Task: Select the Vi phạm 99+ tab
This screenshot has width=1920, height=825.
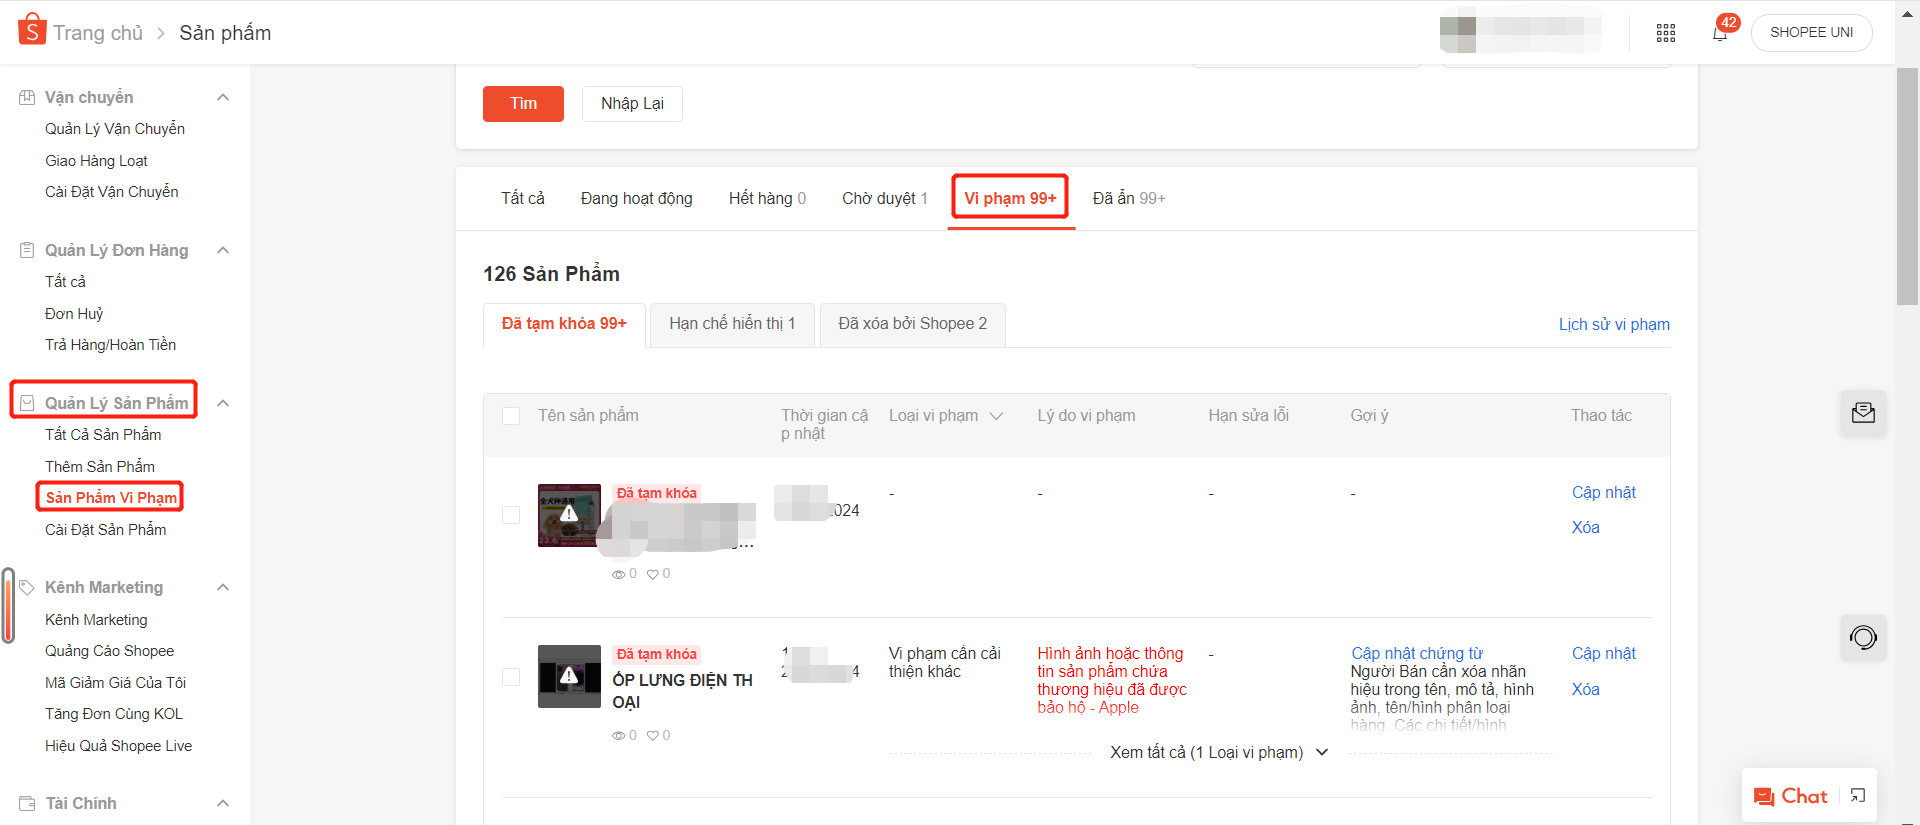Action: pos(1010,198)
